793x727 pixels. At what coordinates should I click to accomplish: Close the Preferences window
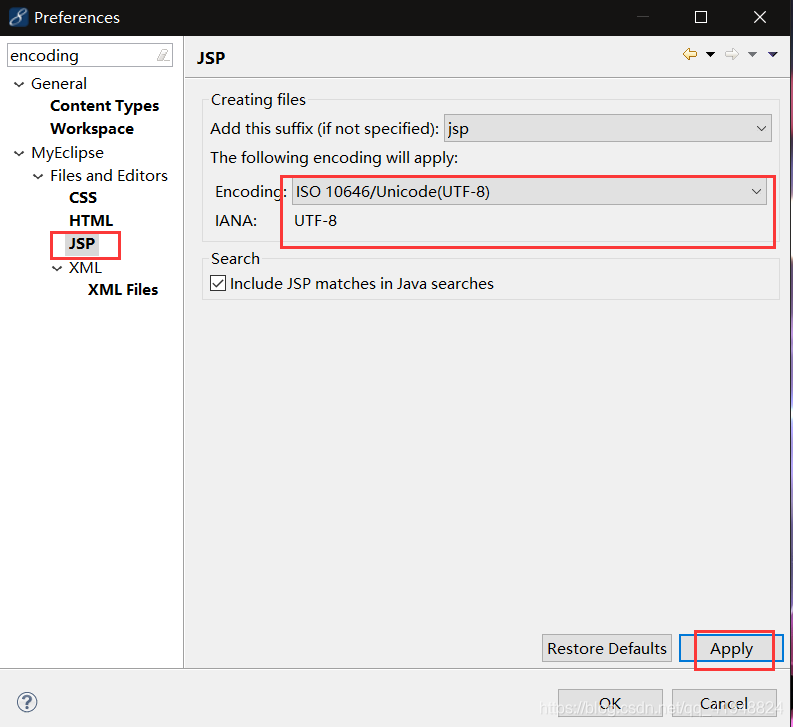[760, 17]
